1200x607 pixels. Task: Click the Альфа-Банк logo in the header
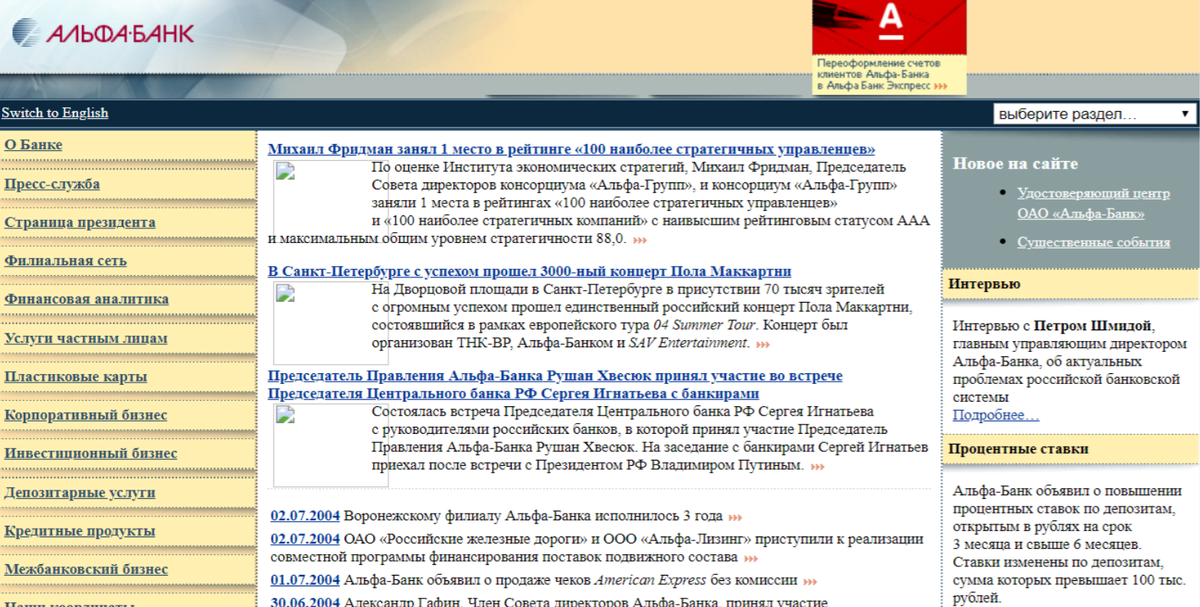[x=102, y=33]
